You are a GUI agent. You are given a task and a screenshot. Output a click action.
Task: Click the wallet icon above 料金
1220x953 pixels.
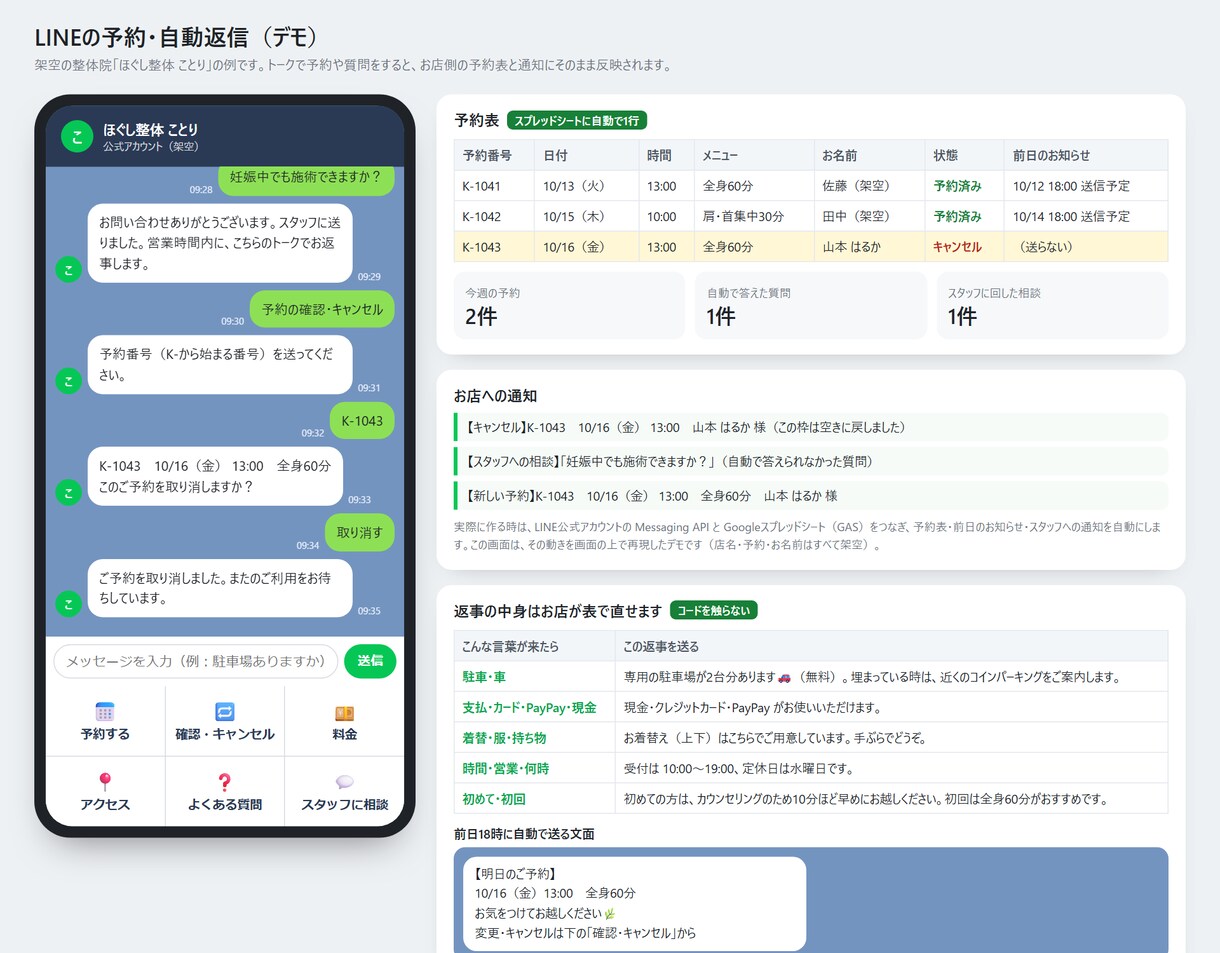tap(345, 713)
